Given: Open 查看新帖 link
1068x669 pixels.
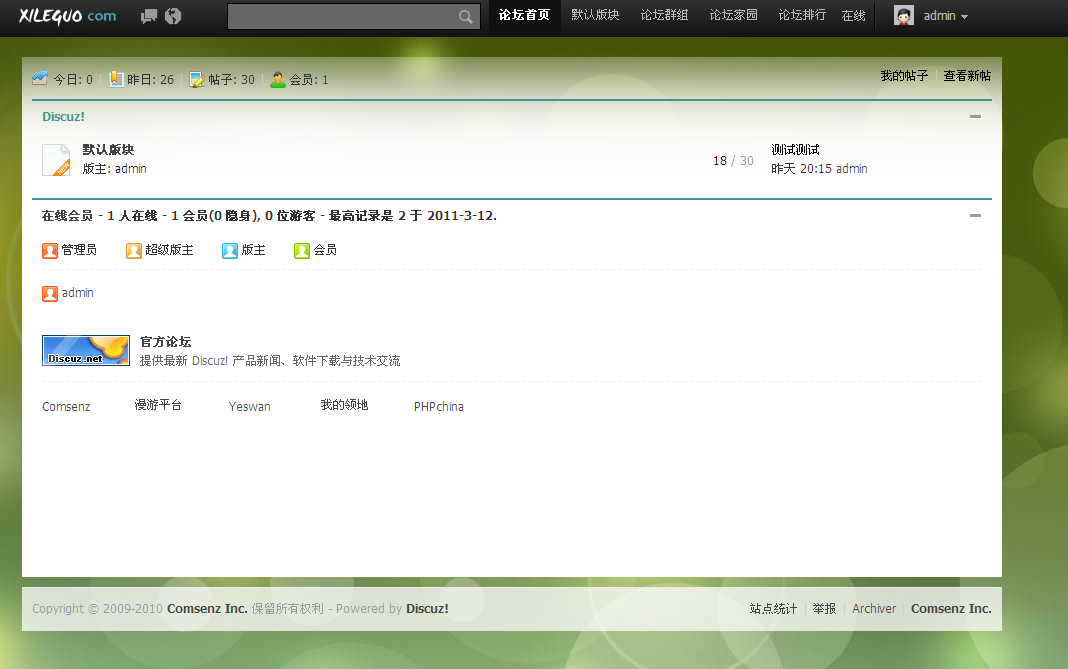Looking at the screenshot, I should pyautogui.click(x=967, y=76).
